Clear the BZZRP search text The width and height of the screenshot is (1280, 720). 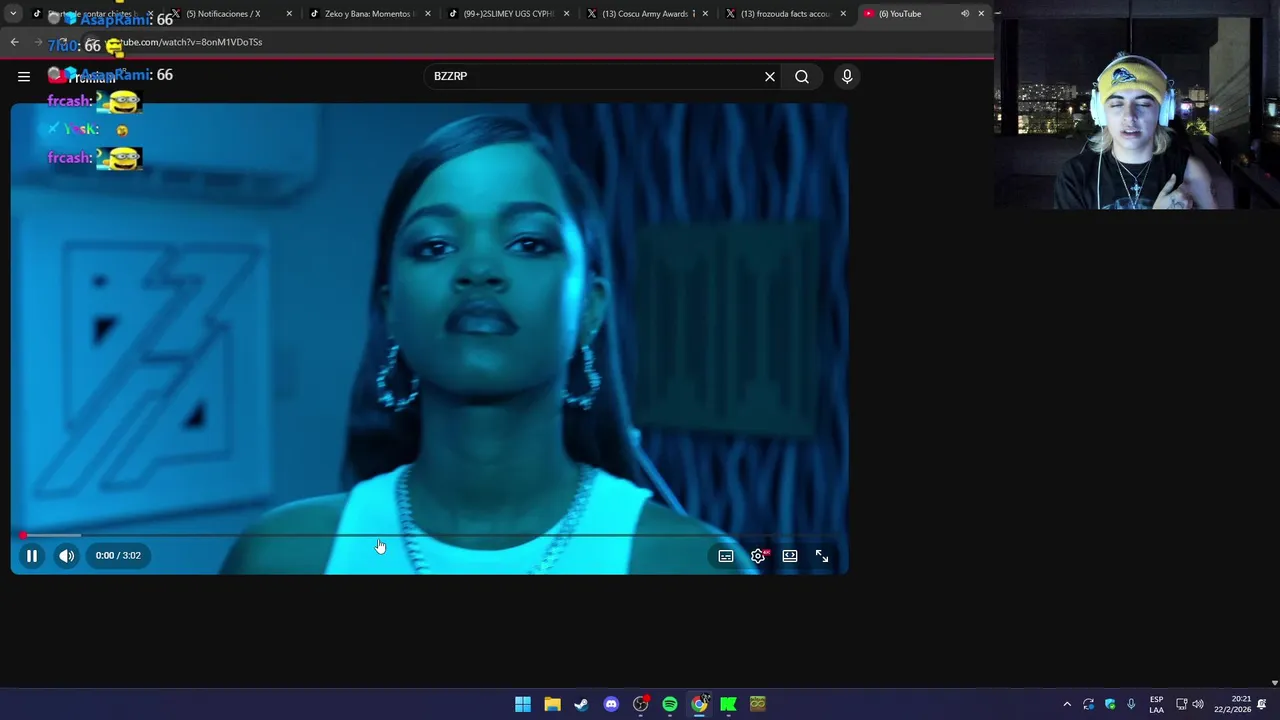[x=770, y=76]
